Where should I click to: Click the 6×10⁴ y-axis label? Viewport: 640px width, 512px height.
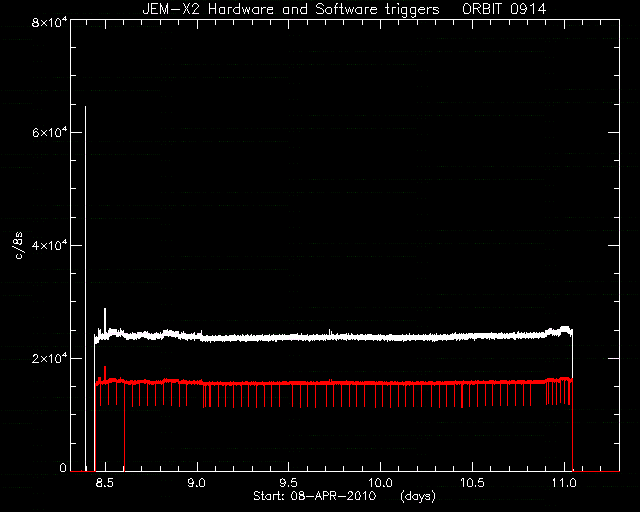point(50,132)
